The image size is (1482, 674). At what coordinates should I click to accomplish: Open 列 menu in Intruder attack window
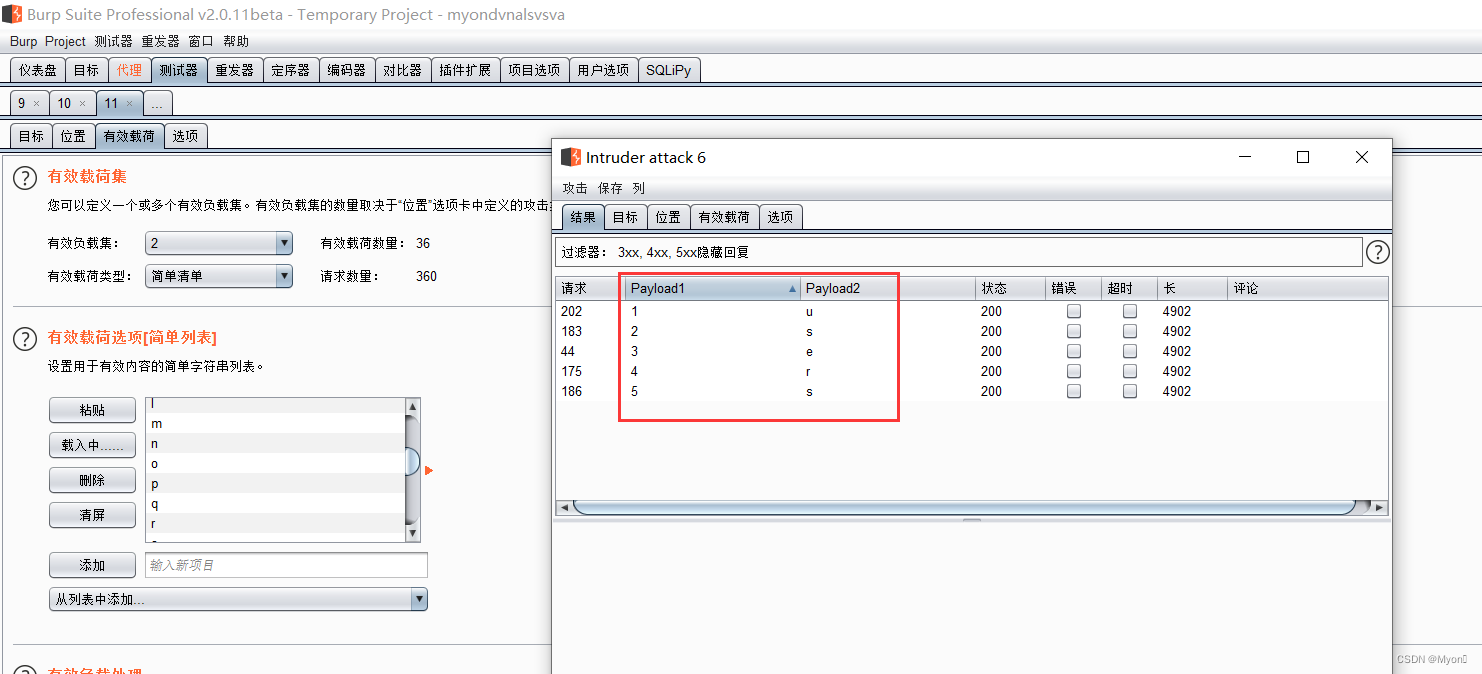coord(639,188)
